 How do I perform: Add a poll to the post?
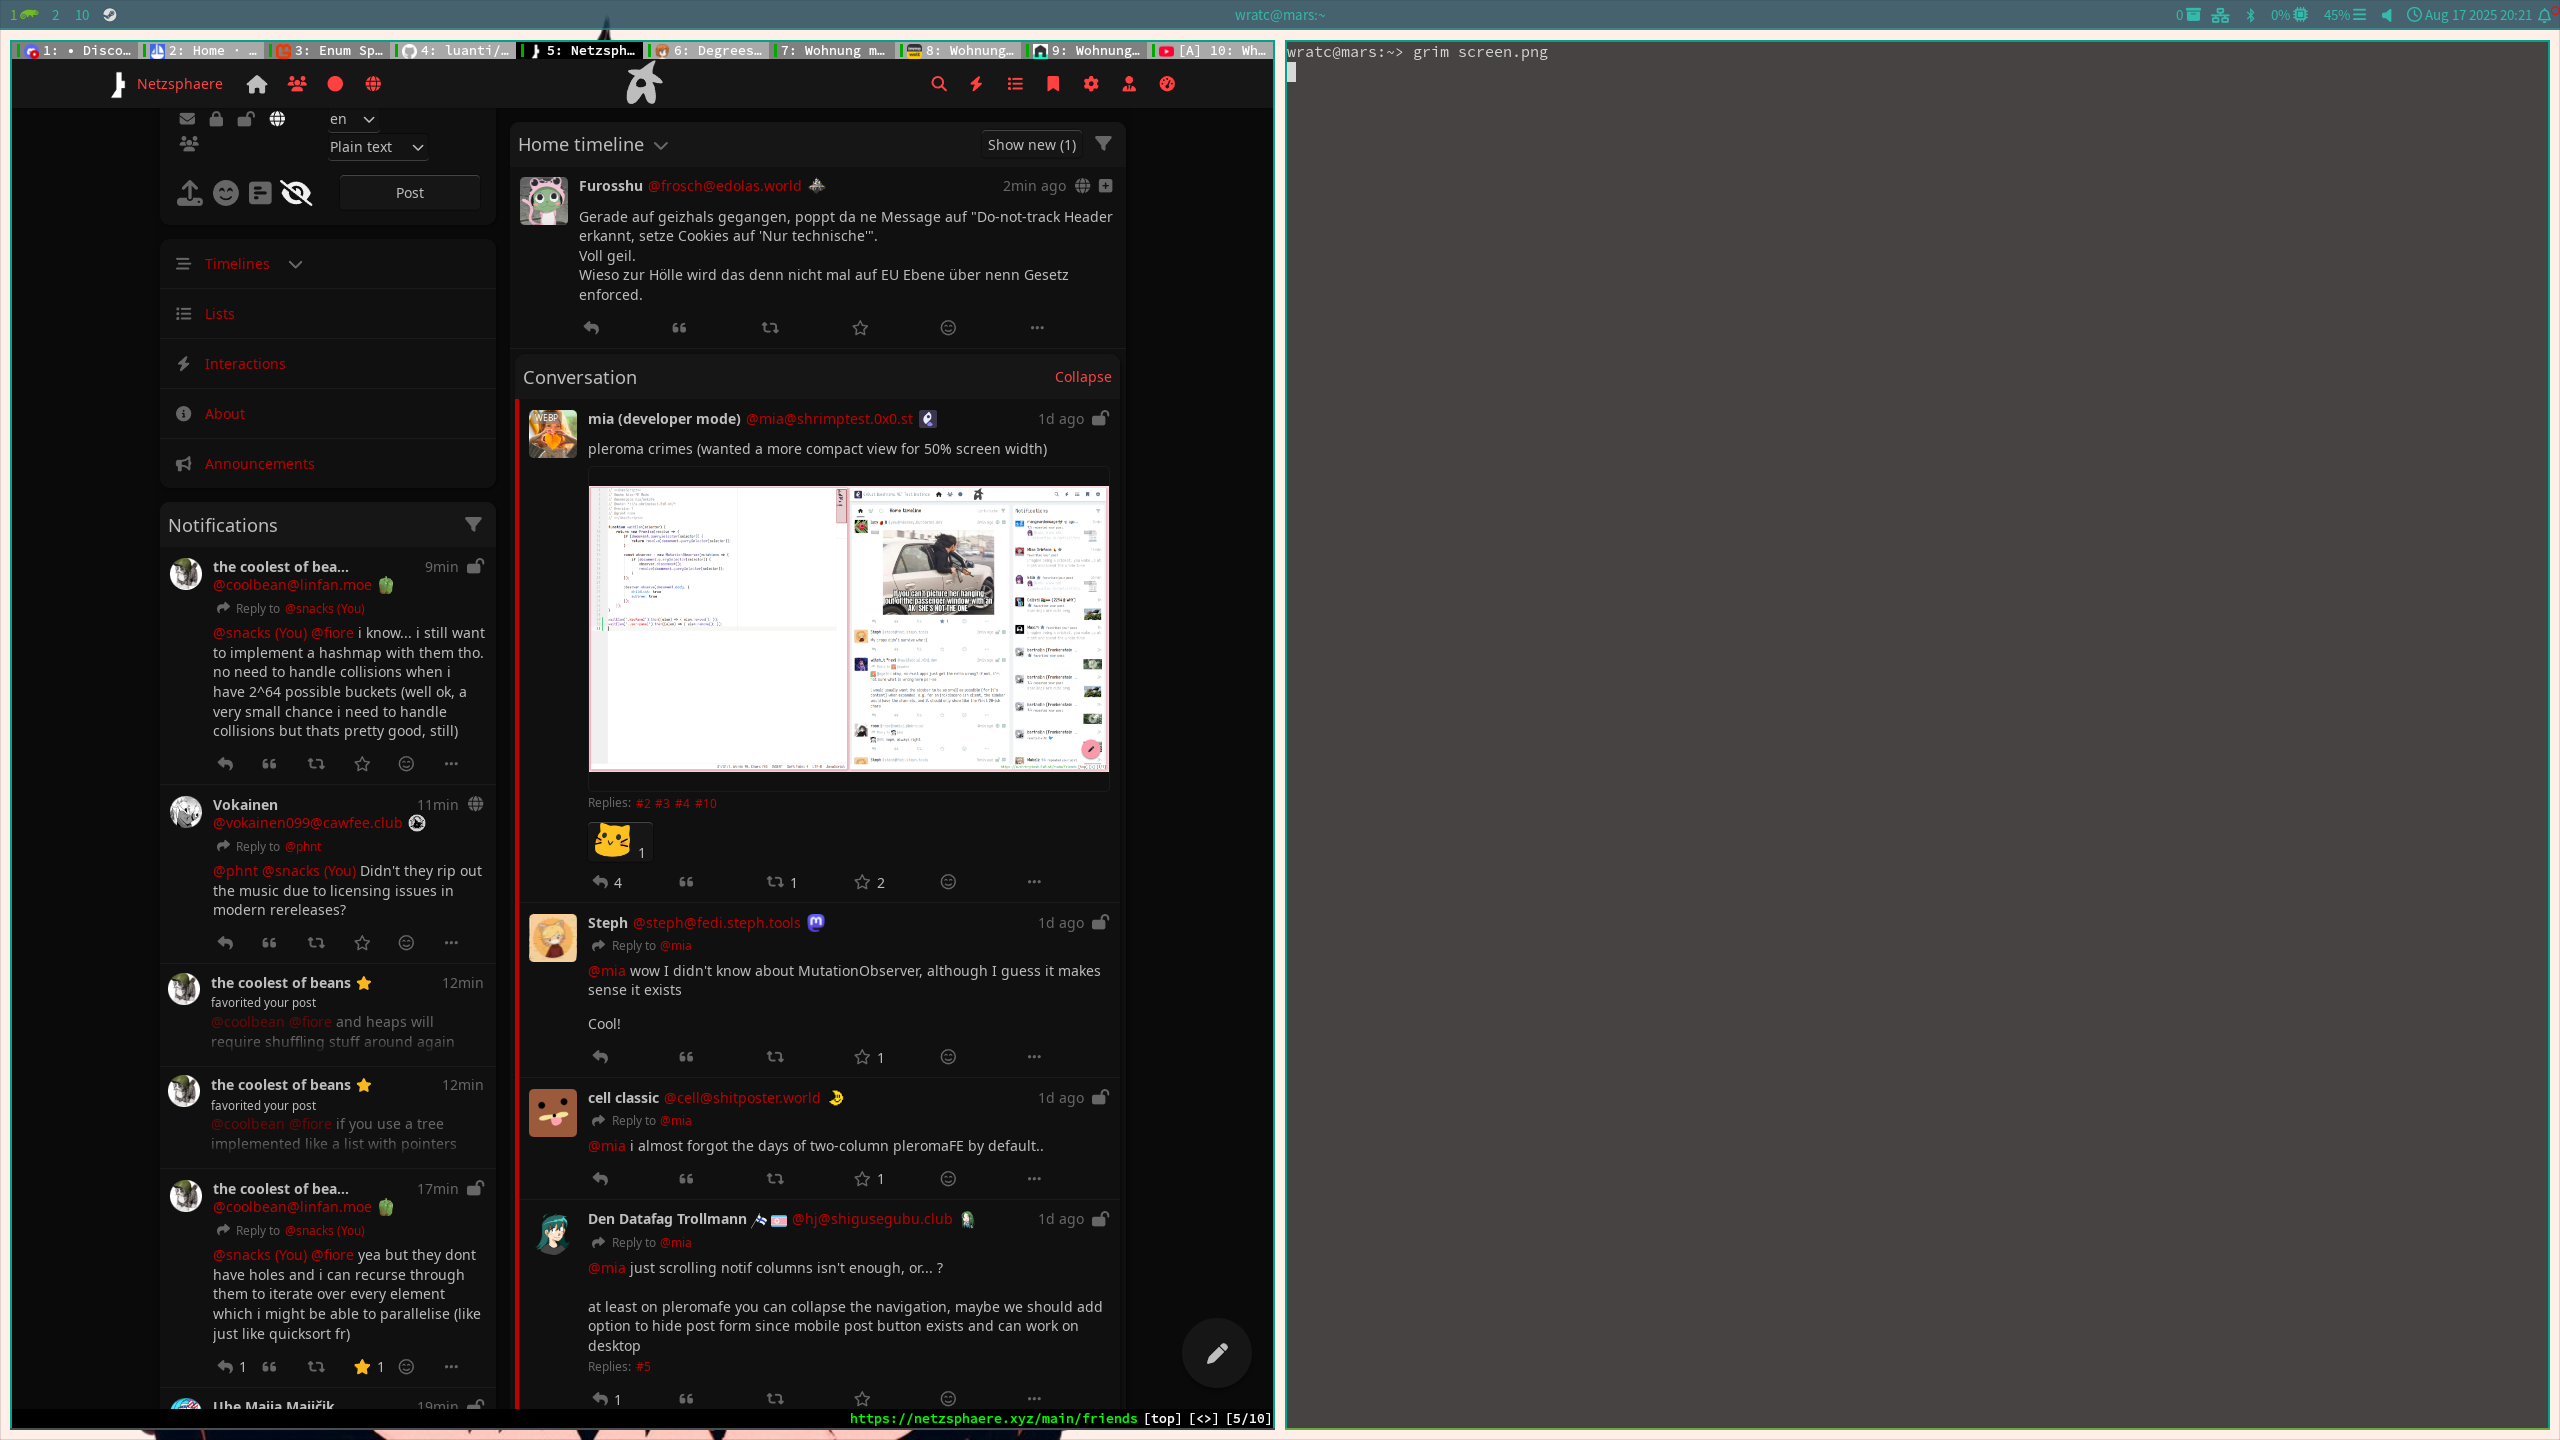pos(260,193)
